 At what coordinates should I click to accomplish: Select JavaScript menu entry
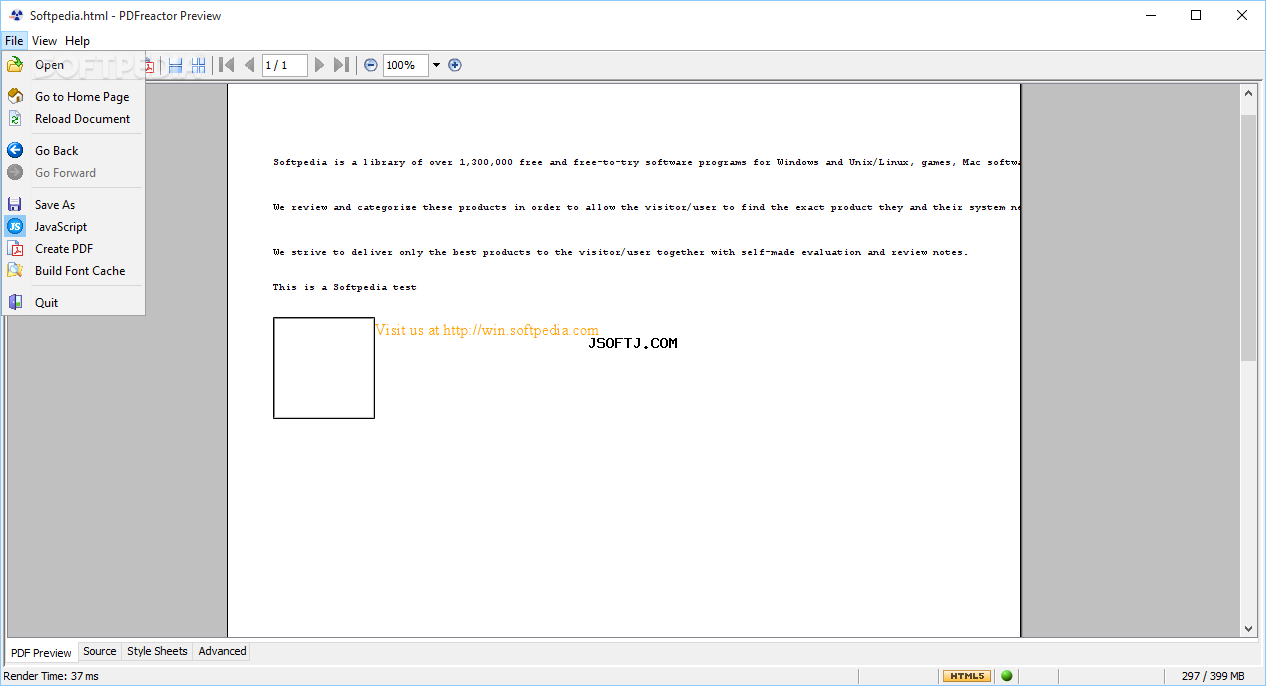click(74, 227)
